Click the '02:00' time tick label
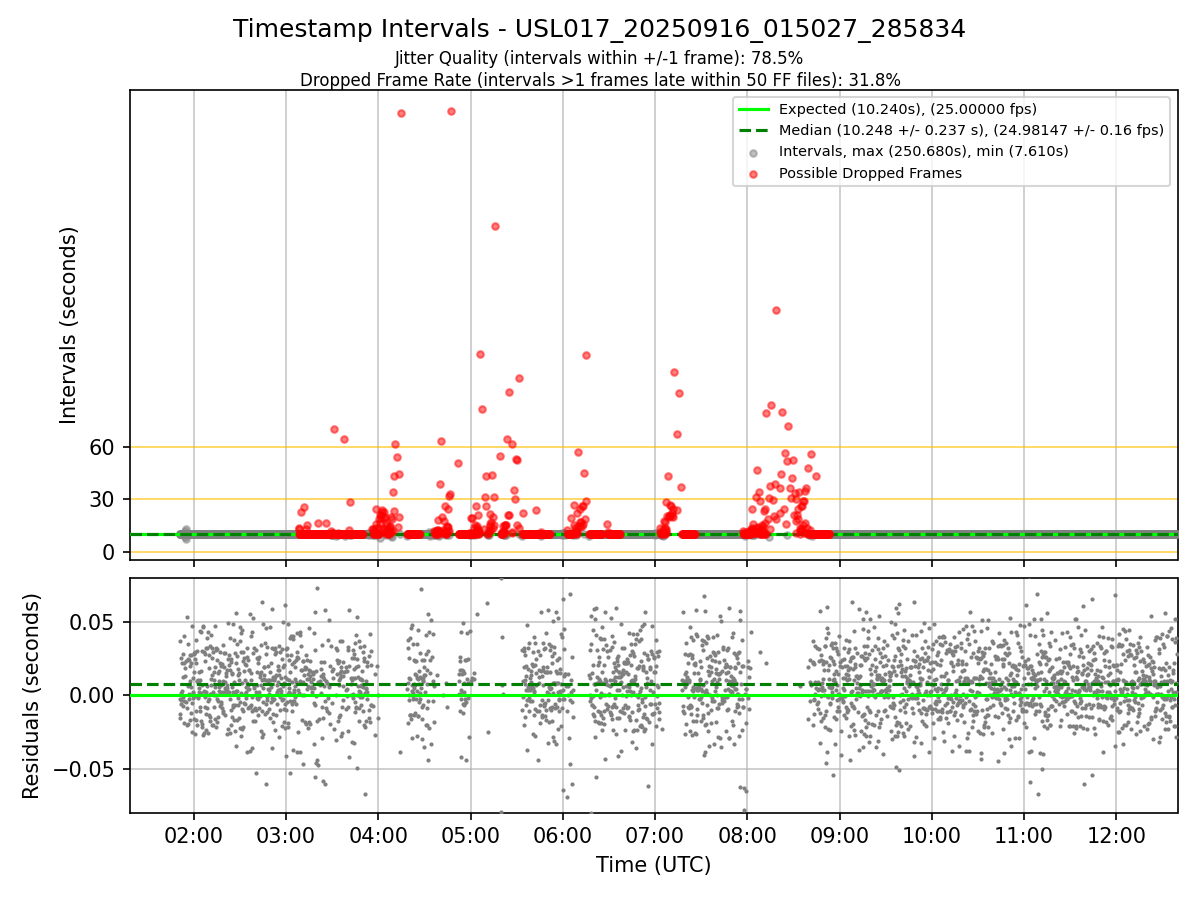 [194, 834]
